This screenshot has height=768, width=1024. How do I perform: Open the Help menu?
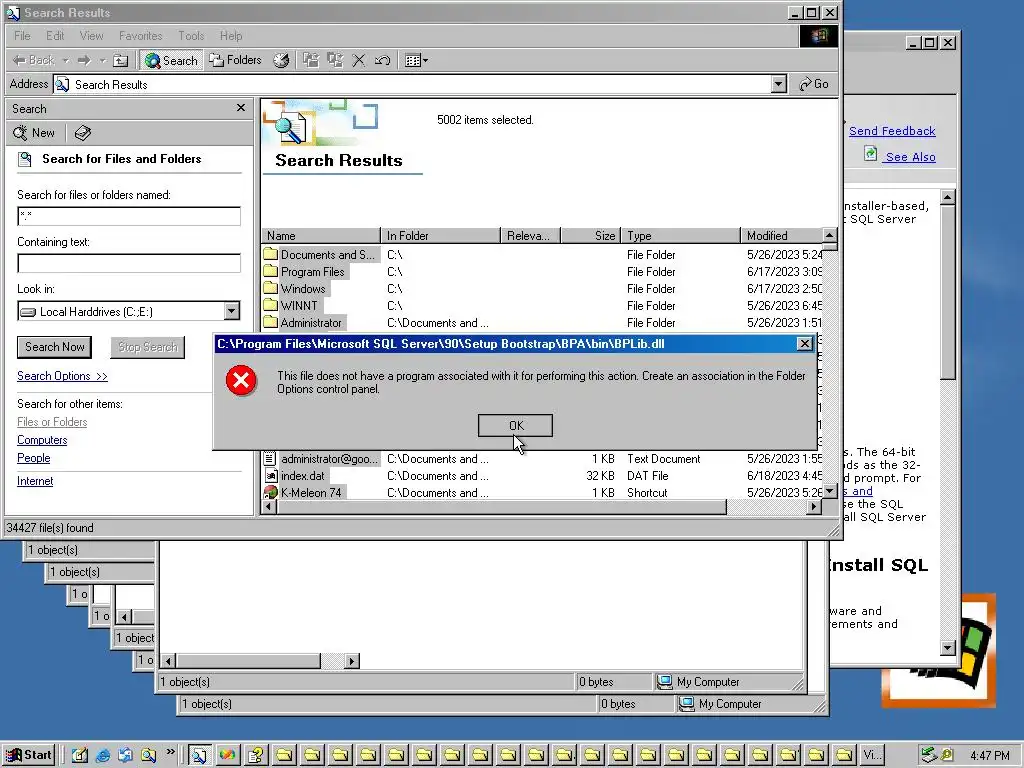click(231, 36)
